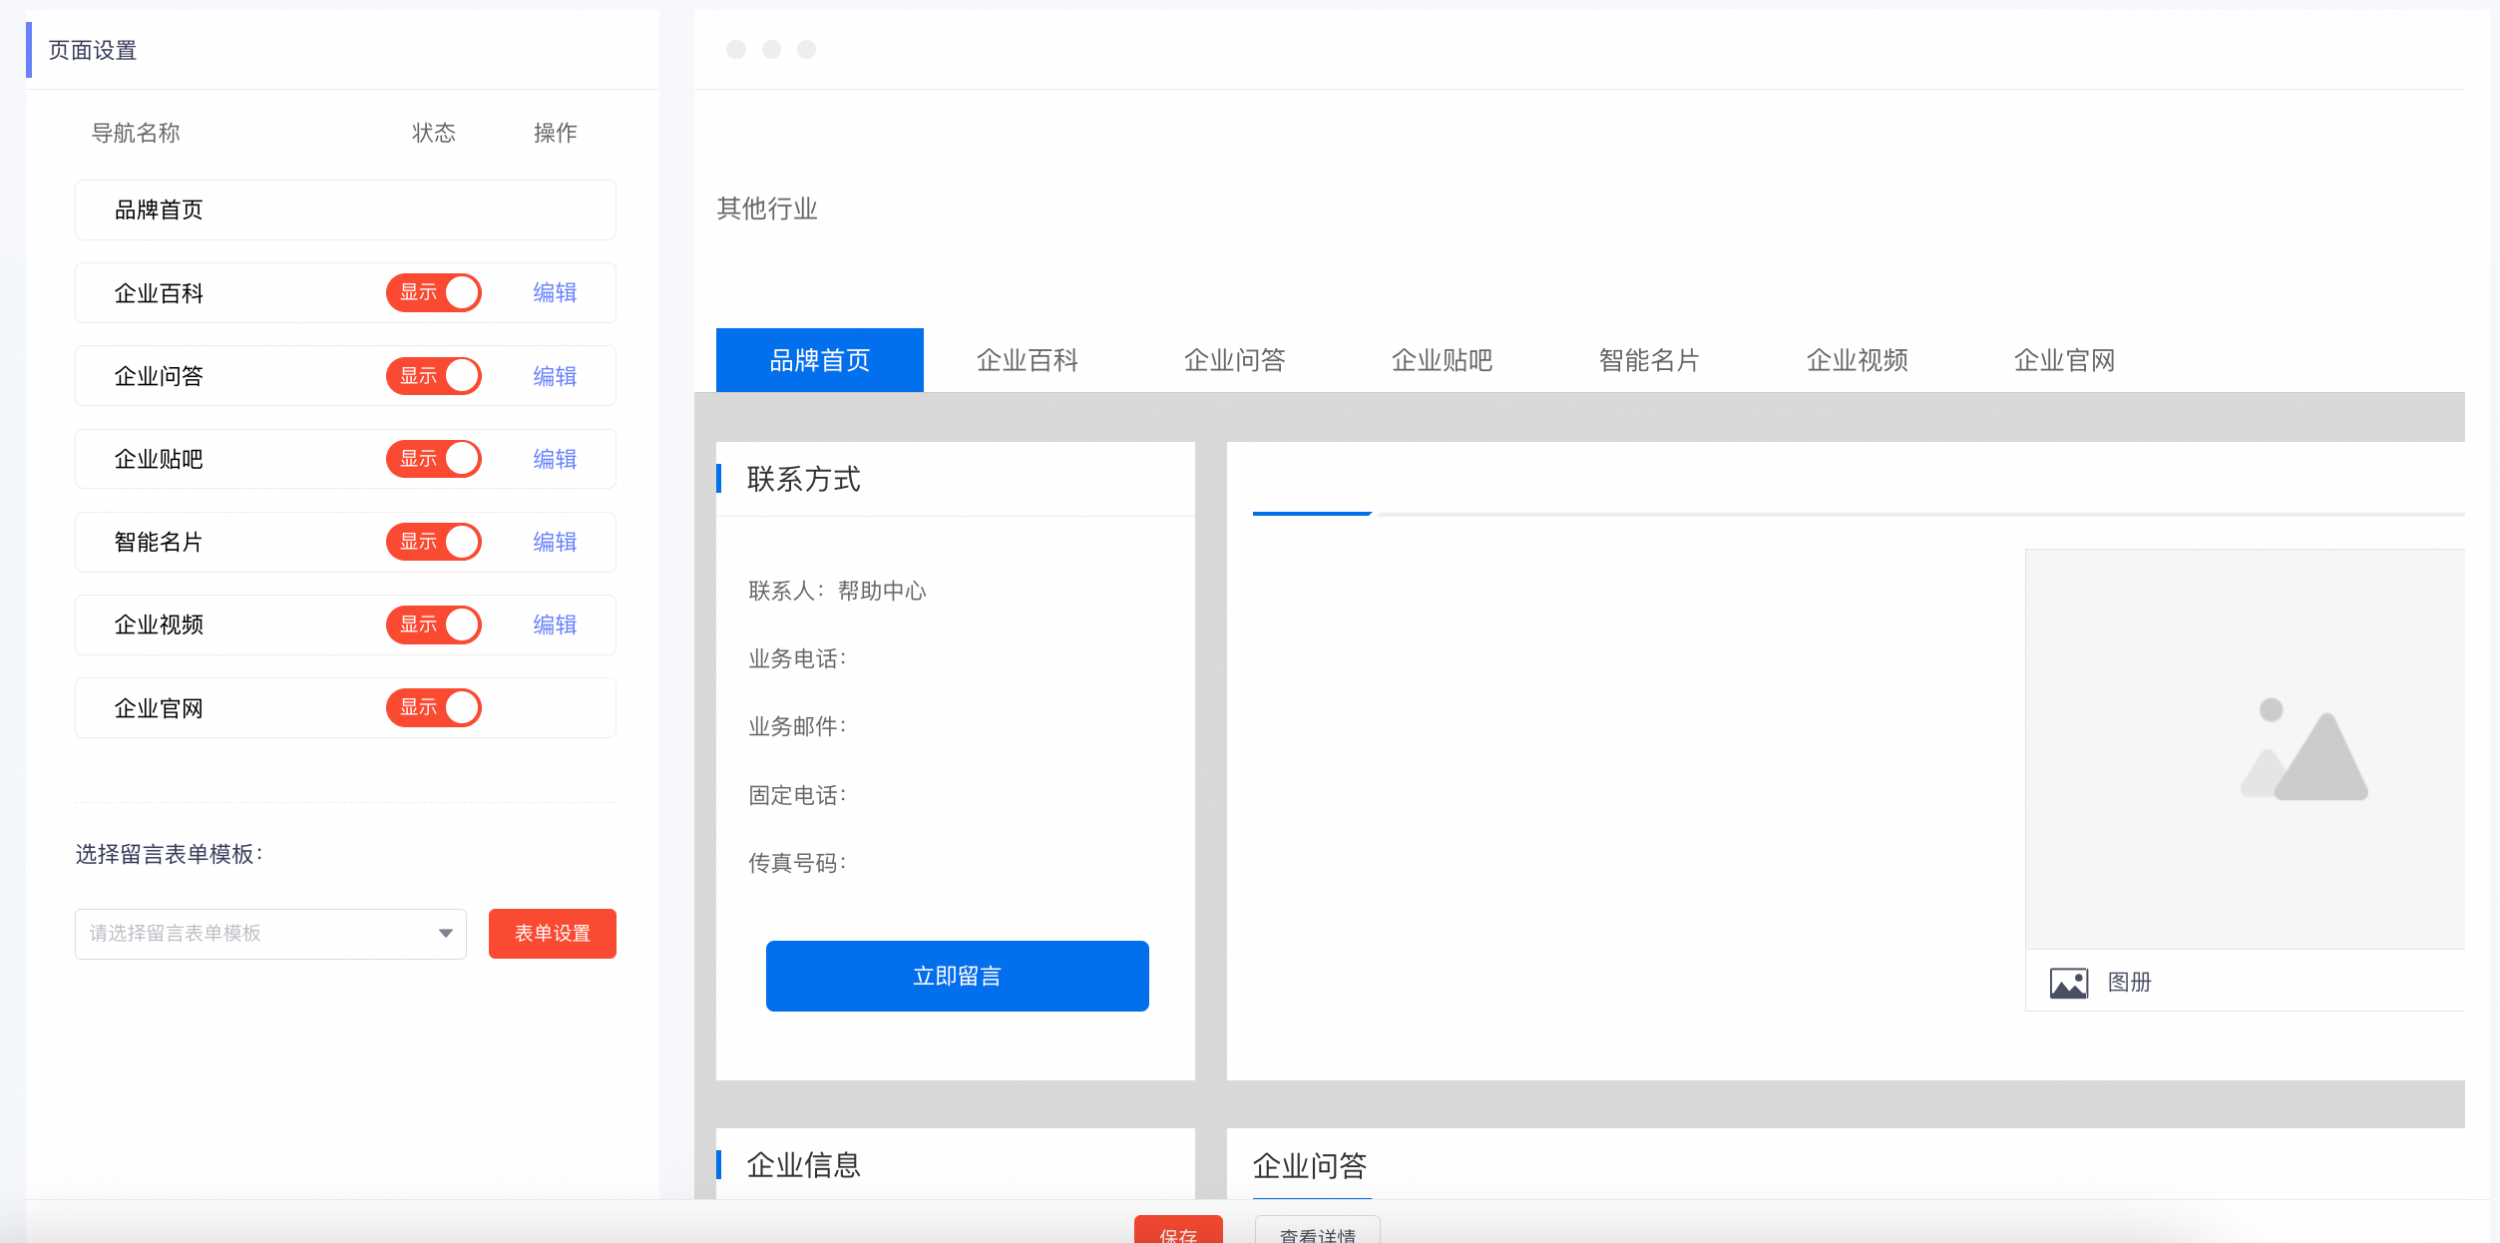2500x1243 pixels.
Task: Click the 企业官网 row name
Action: pos(159,708)
